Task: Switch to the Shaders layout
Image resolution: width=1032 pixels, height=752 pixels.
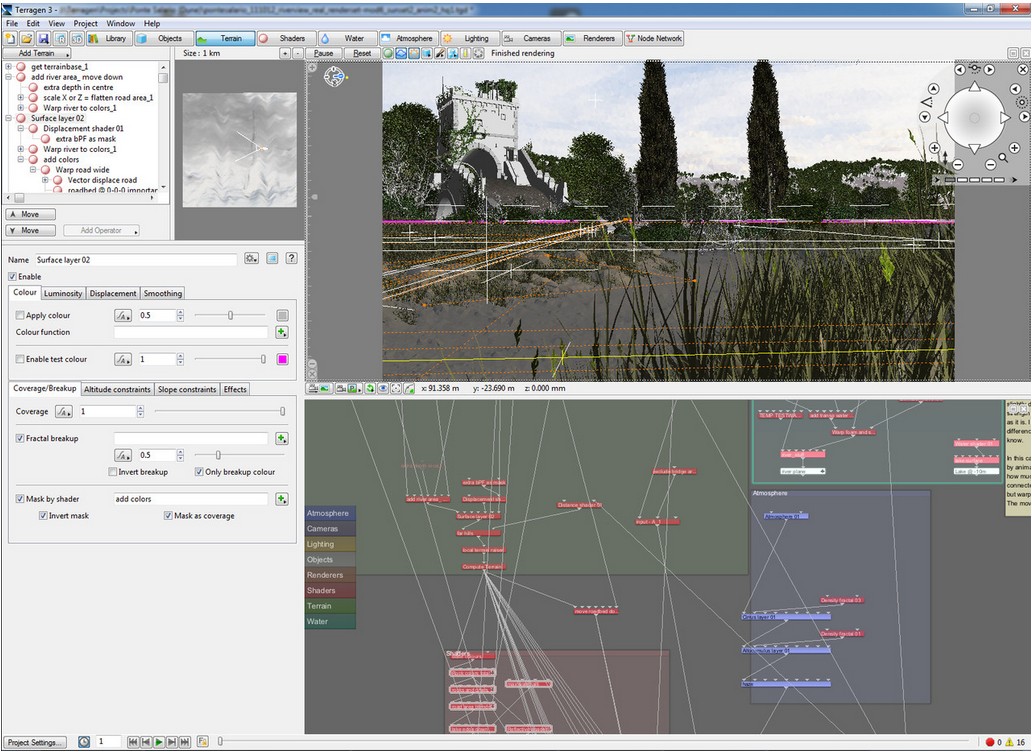Action: click(285, 39)
